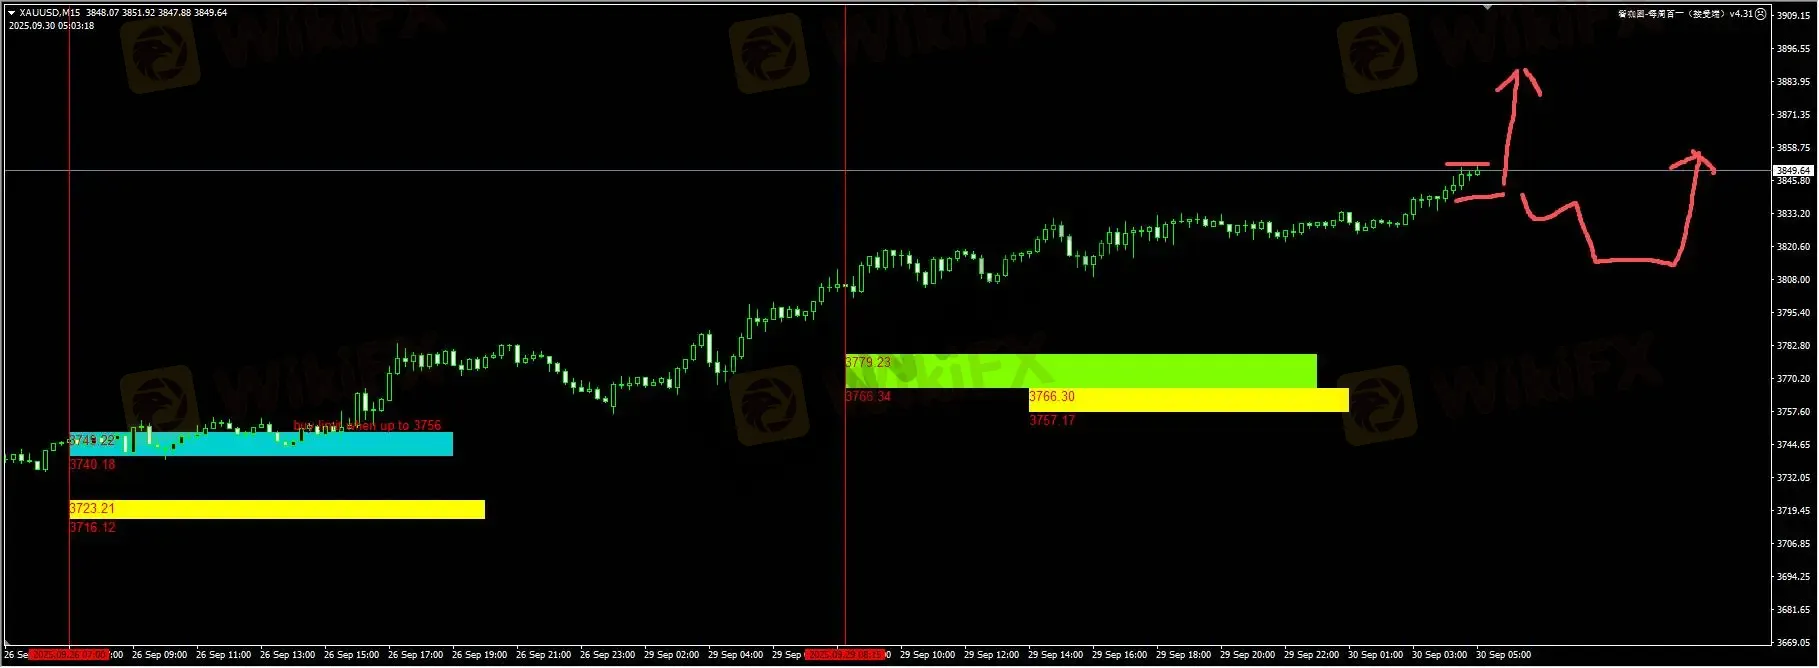Screen dimensions: 1819x668
Task: Click the 3909.15 value on price scale
Action: point(1793,16)
